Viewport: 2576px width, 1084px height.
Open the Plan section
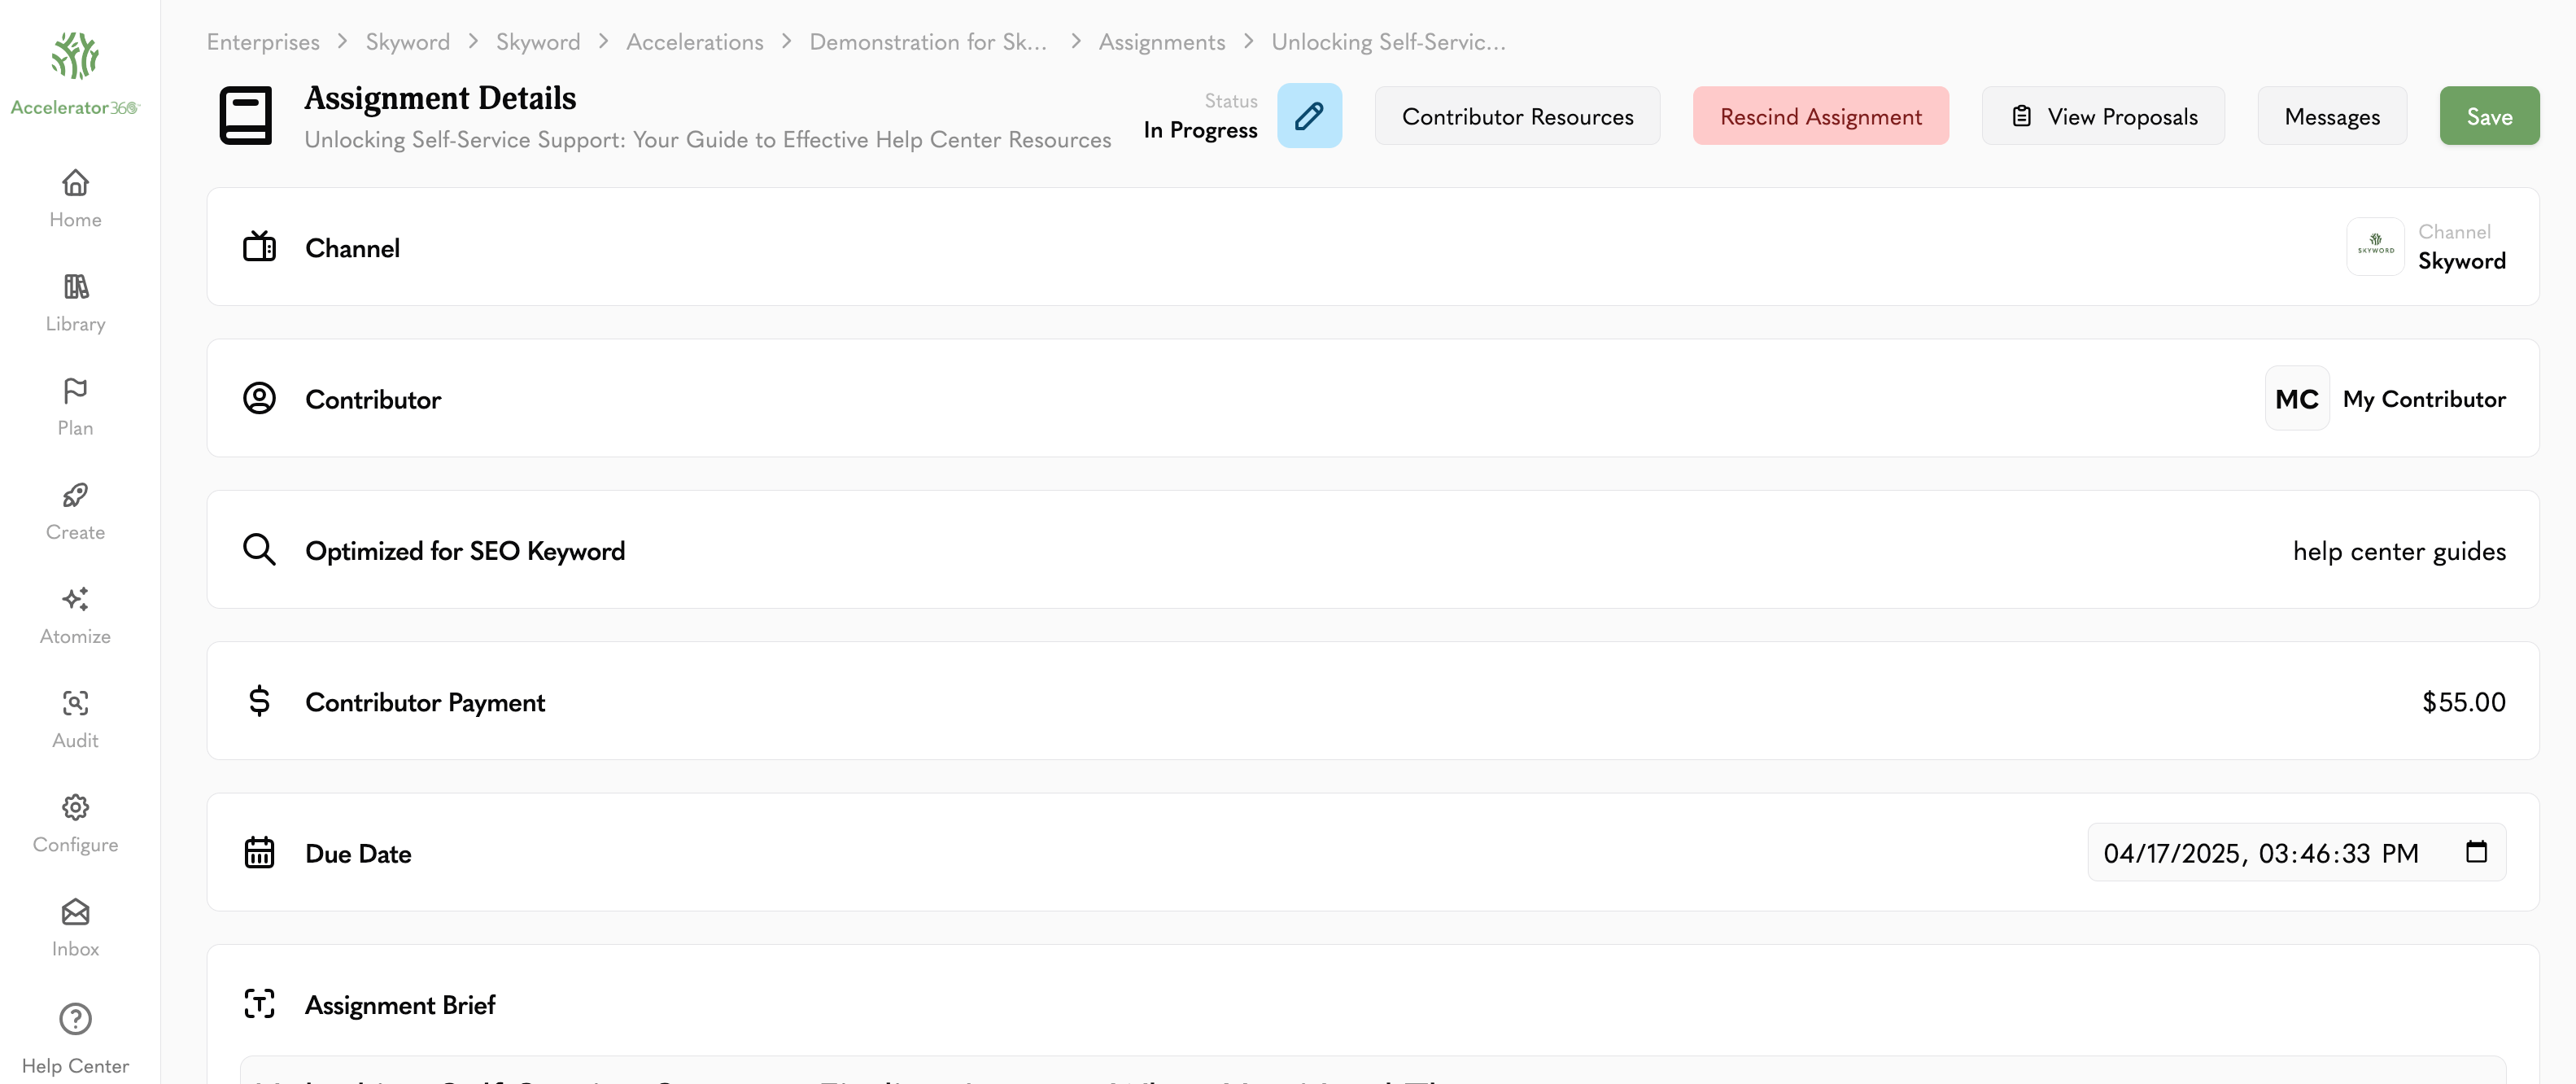pos(75,407)
